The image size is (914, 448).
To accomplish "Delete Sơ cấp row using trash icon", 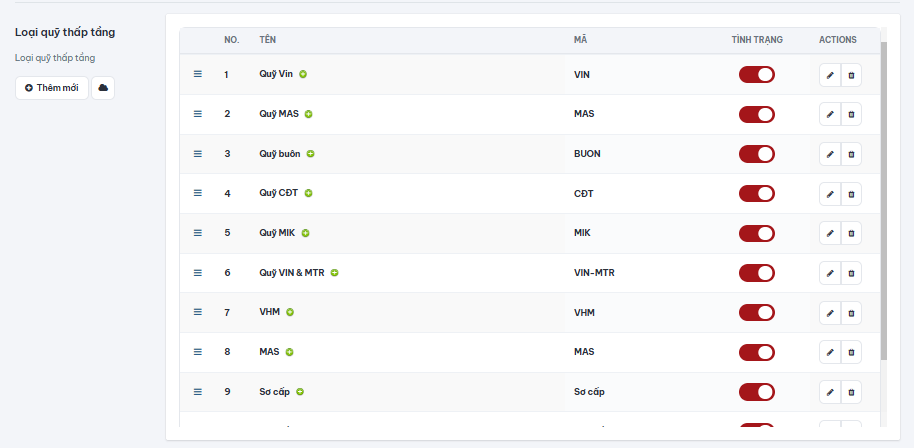I will [851, 393].
